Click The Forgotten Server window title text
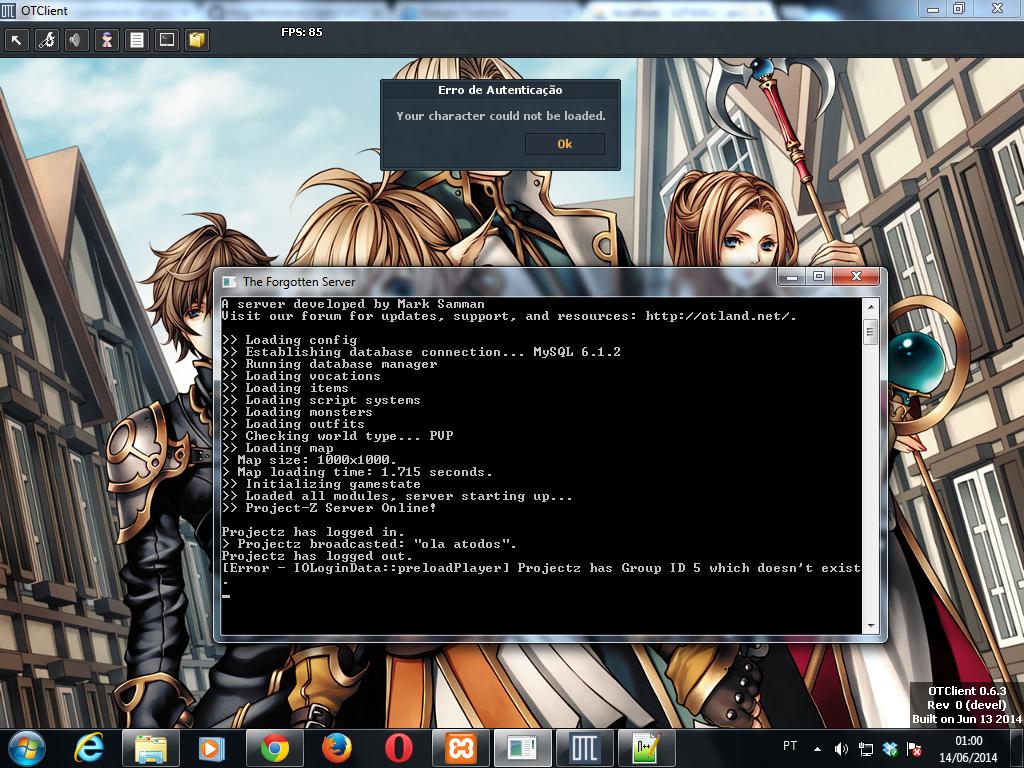This screenshot has height=768, width=1024. click(x=299, y=282)
